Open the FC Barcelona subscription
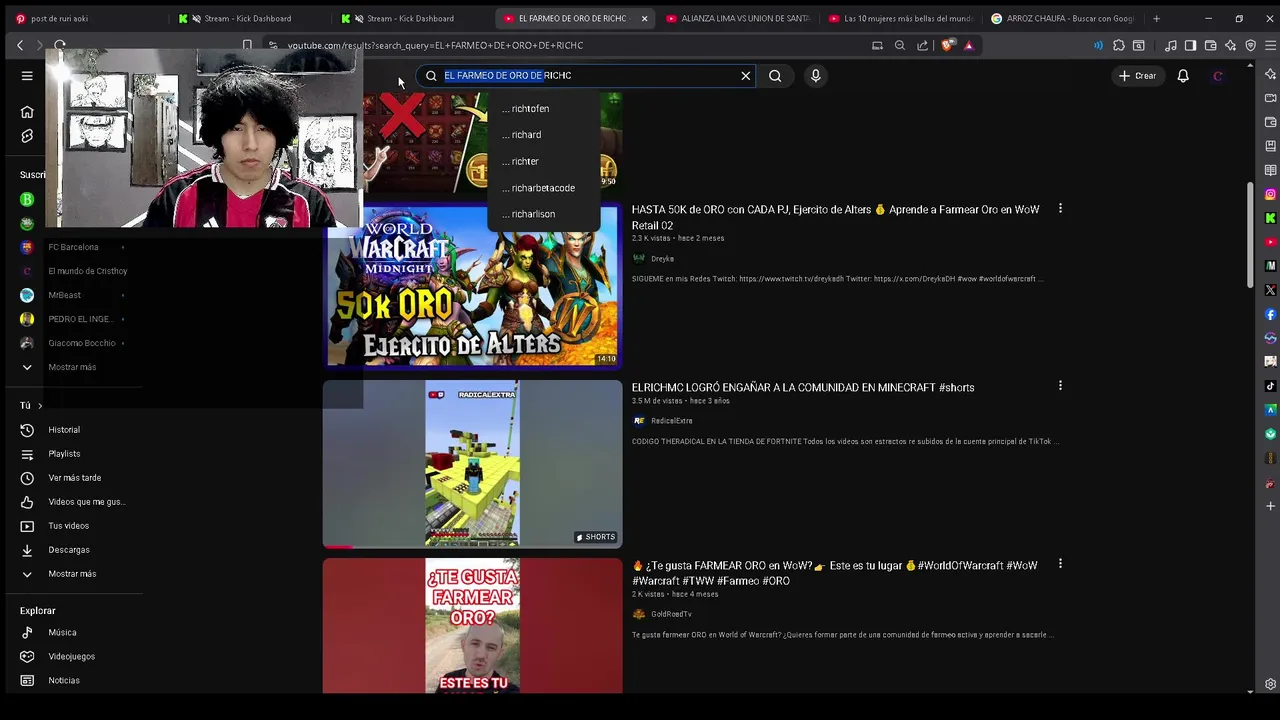The width and height of the screenshot is (1280, 720). click(73, 247)
